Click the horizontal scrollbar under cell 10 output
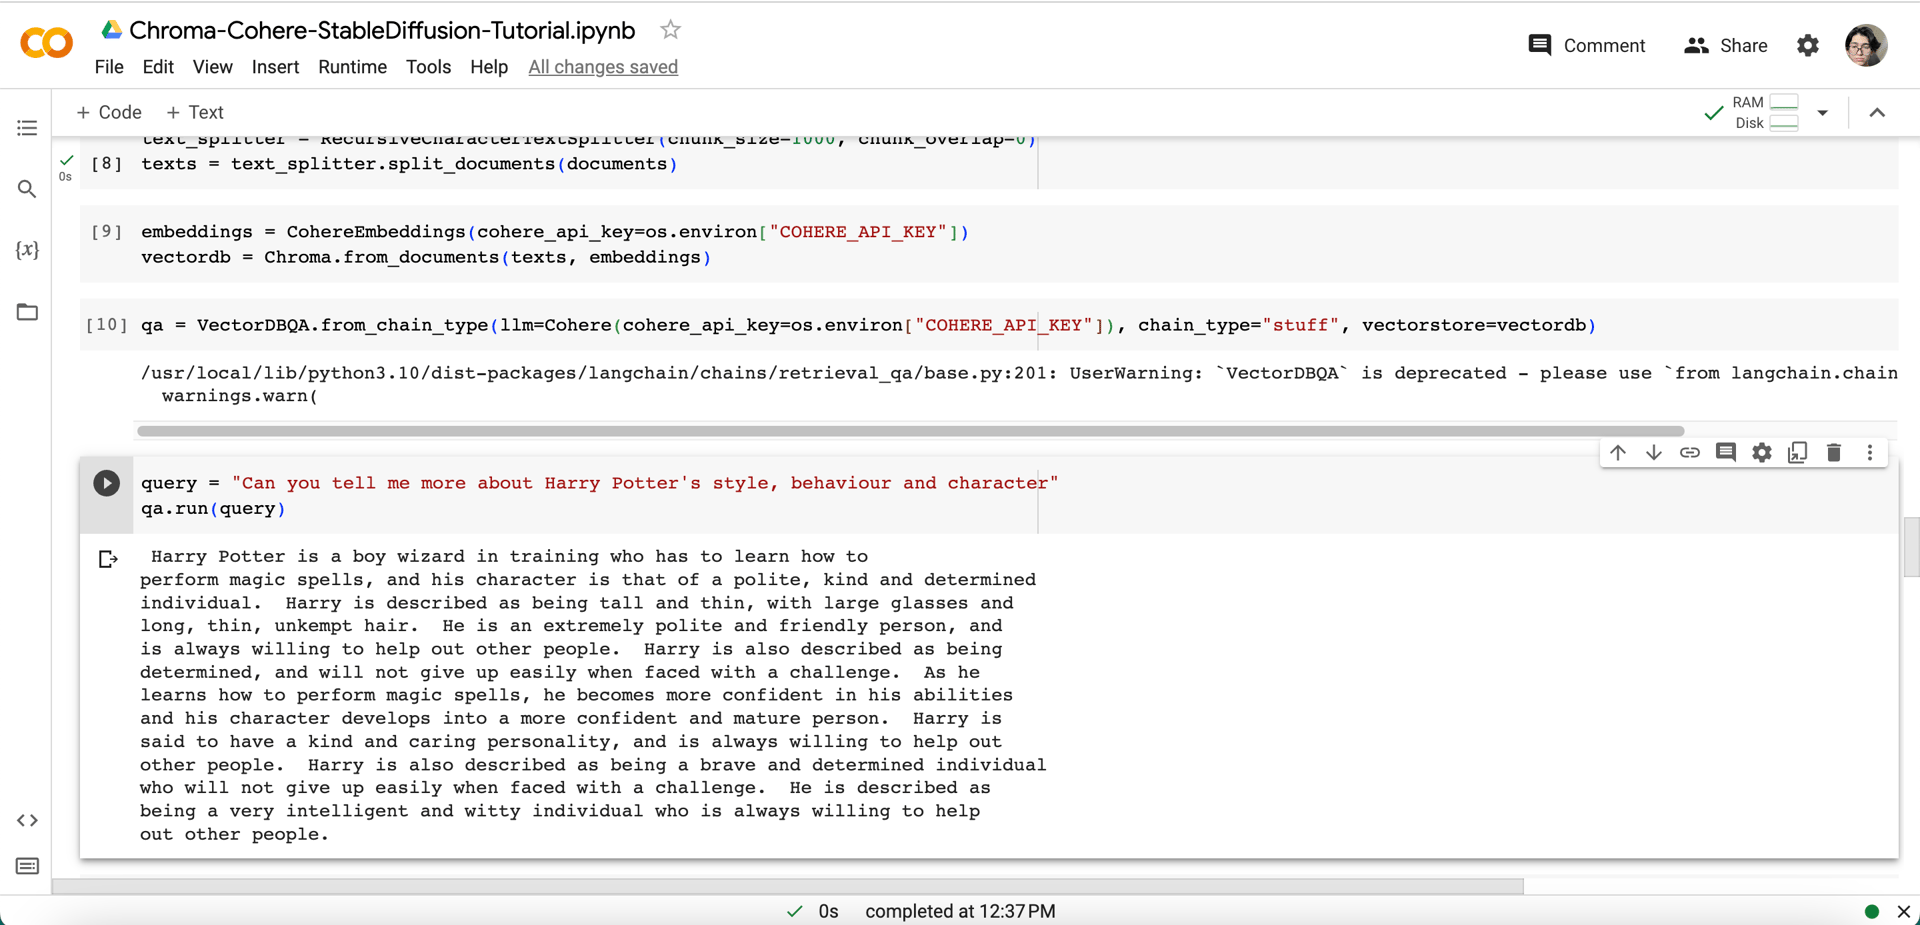 910,431
